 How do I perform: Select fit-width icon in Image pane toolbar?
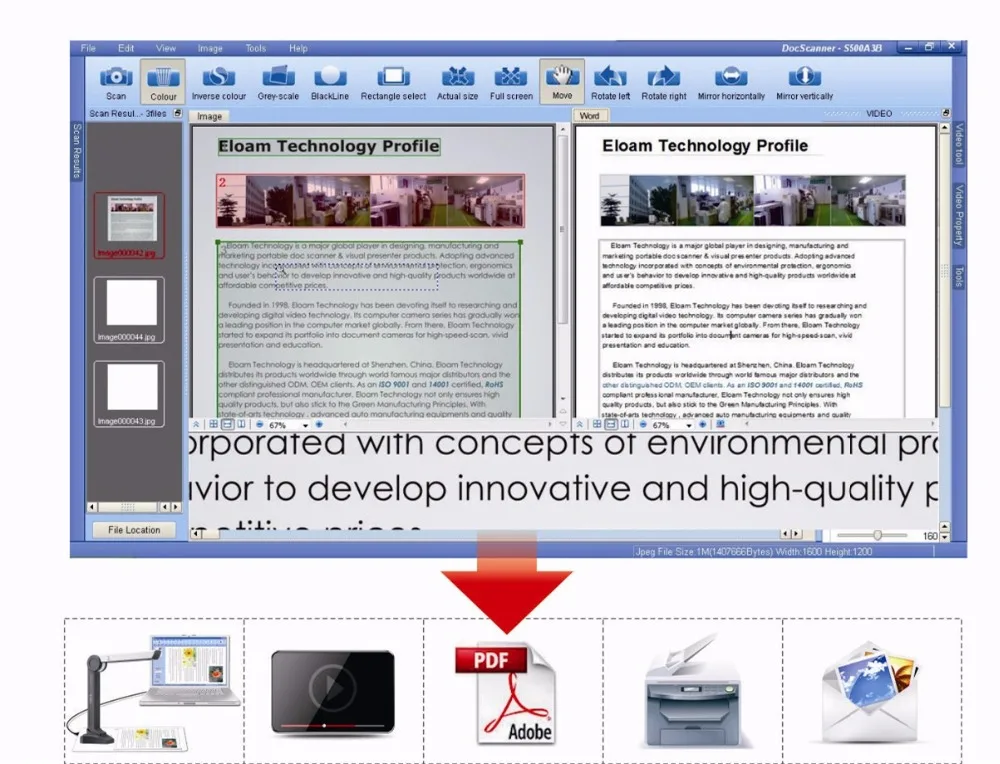(228, 424)
